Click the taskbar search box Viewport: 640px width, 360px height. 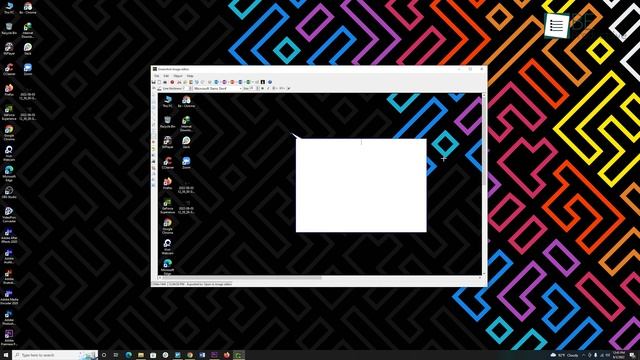click(x=55, y=355)
